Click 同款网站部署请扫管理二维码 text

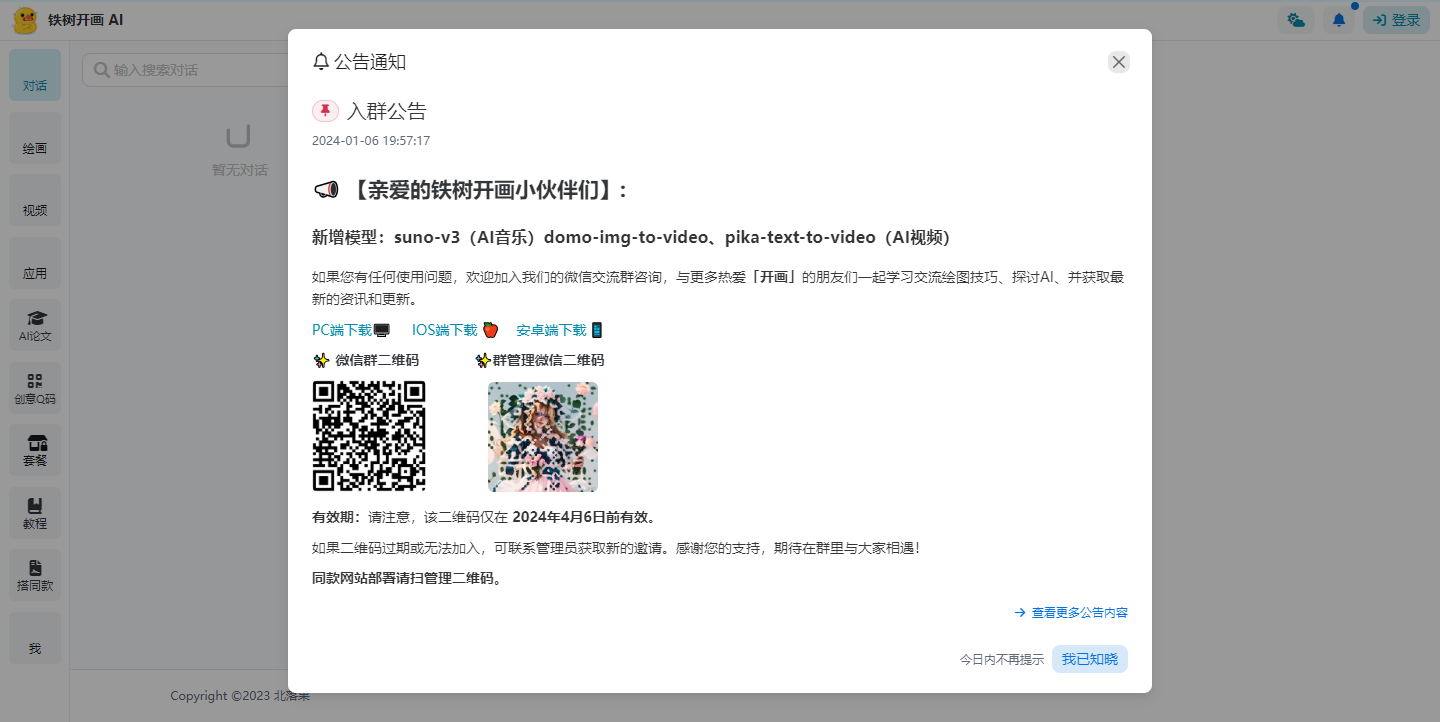click(x=407, y=578)
